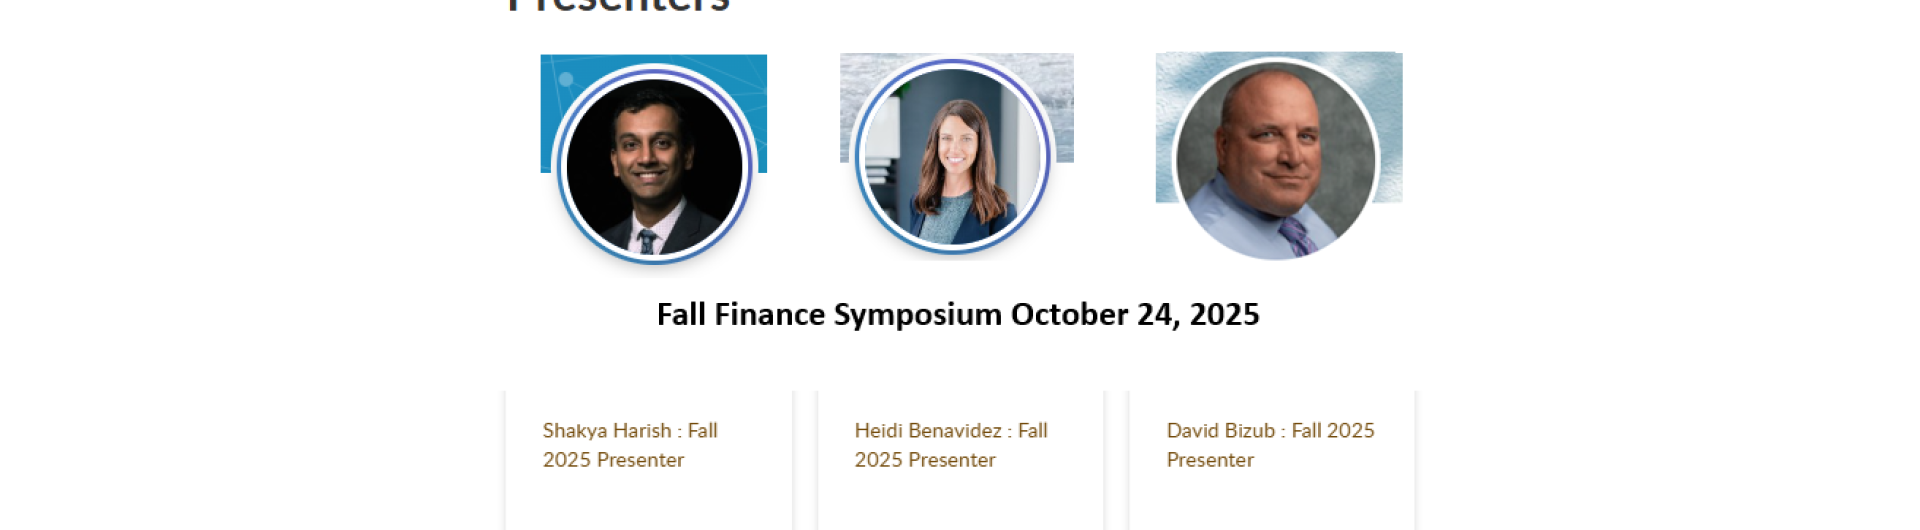Select the Fall Finance Symposium heading text
This screenshot has height=530, width=1920.
(830, 315)
